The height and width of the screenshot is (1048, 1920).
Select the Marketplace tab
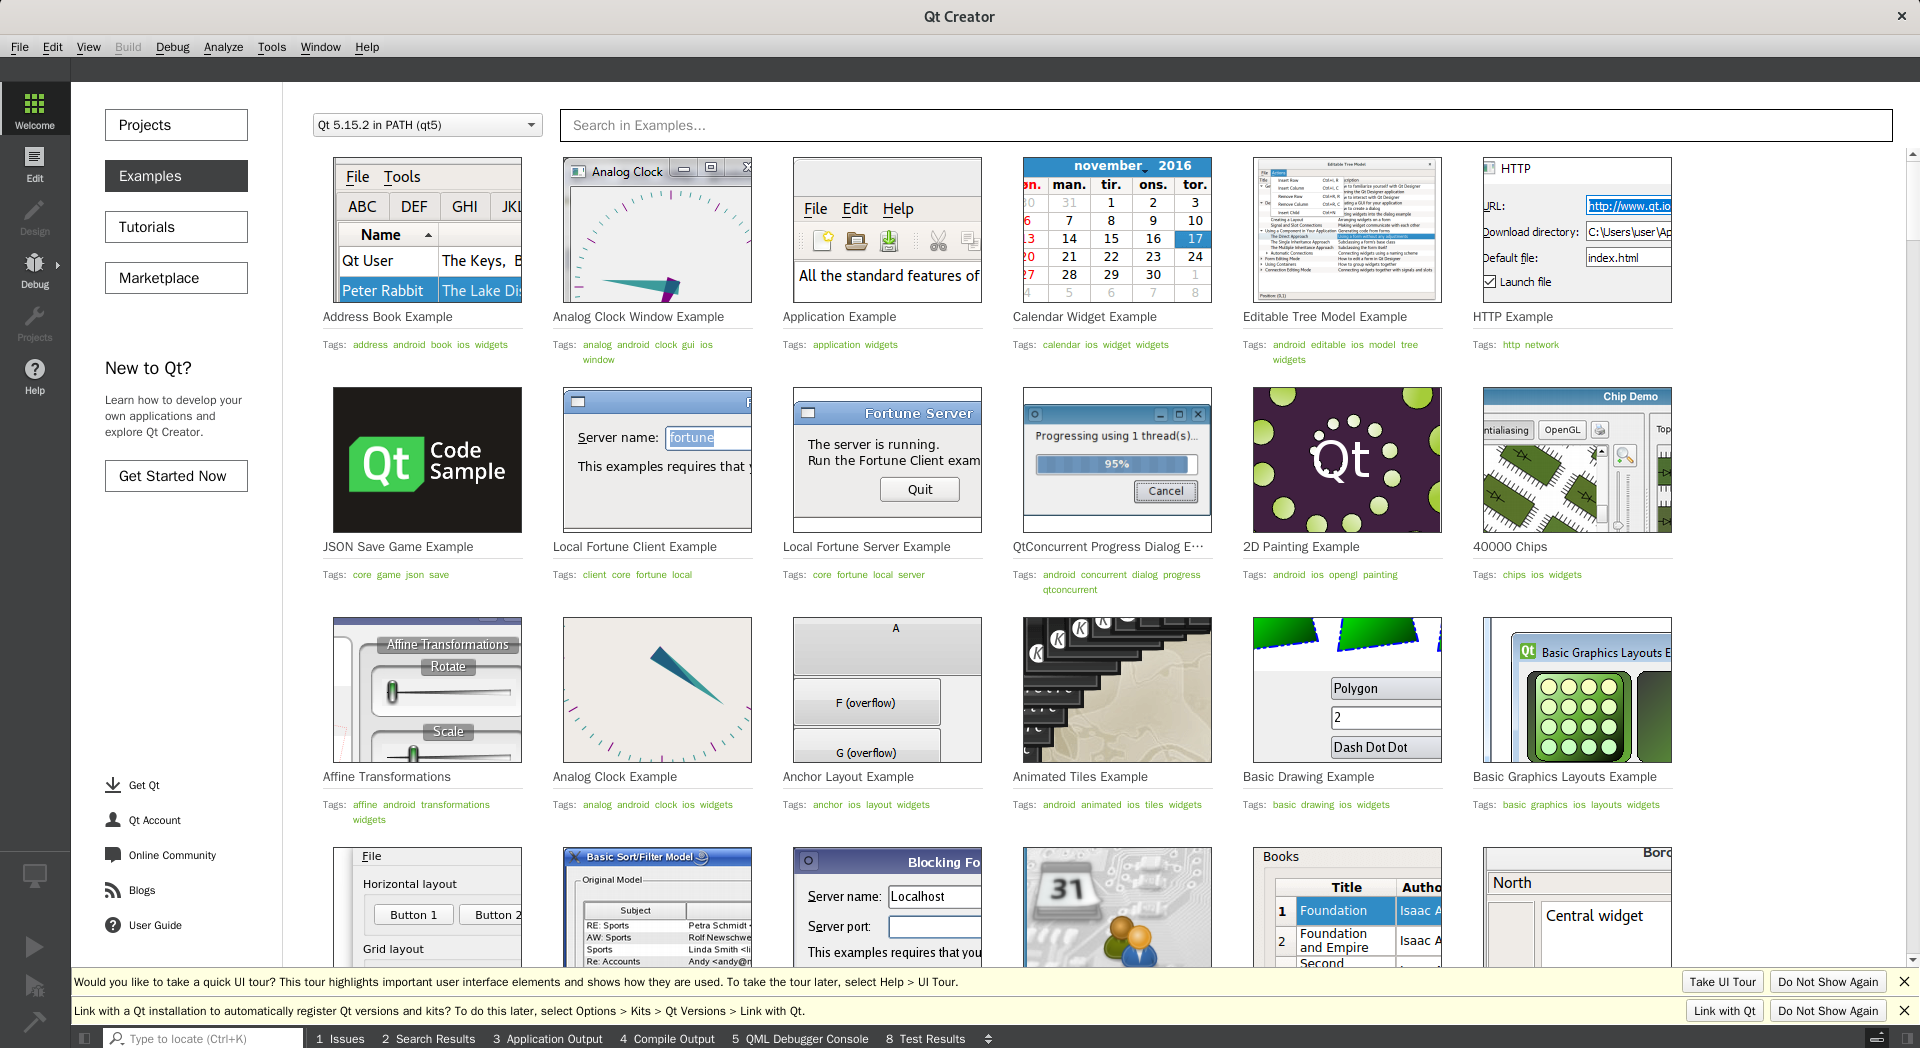click(x=176, y=278)
